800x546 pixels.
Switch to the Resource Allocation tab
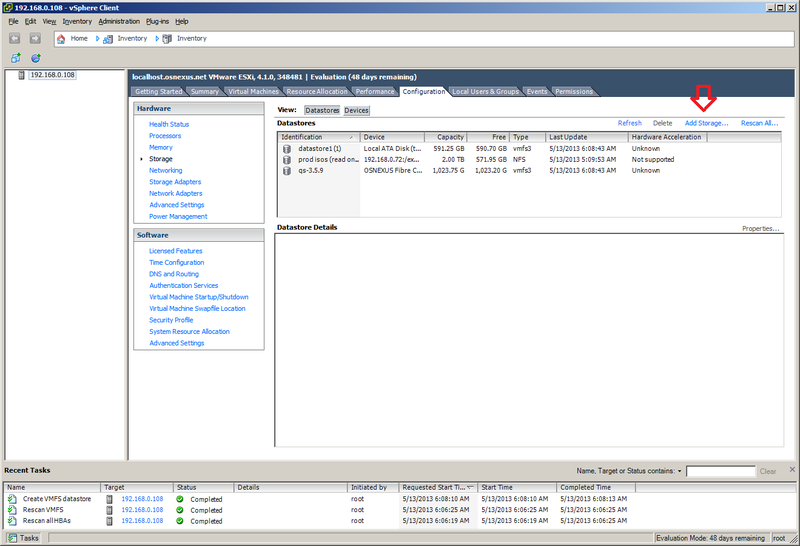[317, 91]
